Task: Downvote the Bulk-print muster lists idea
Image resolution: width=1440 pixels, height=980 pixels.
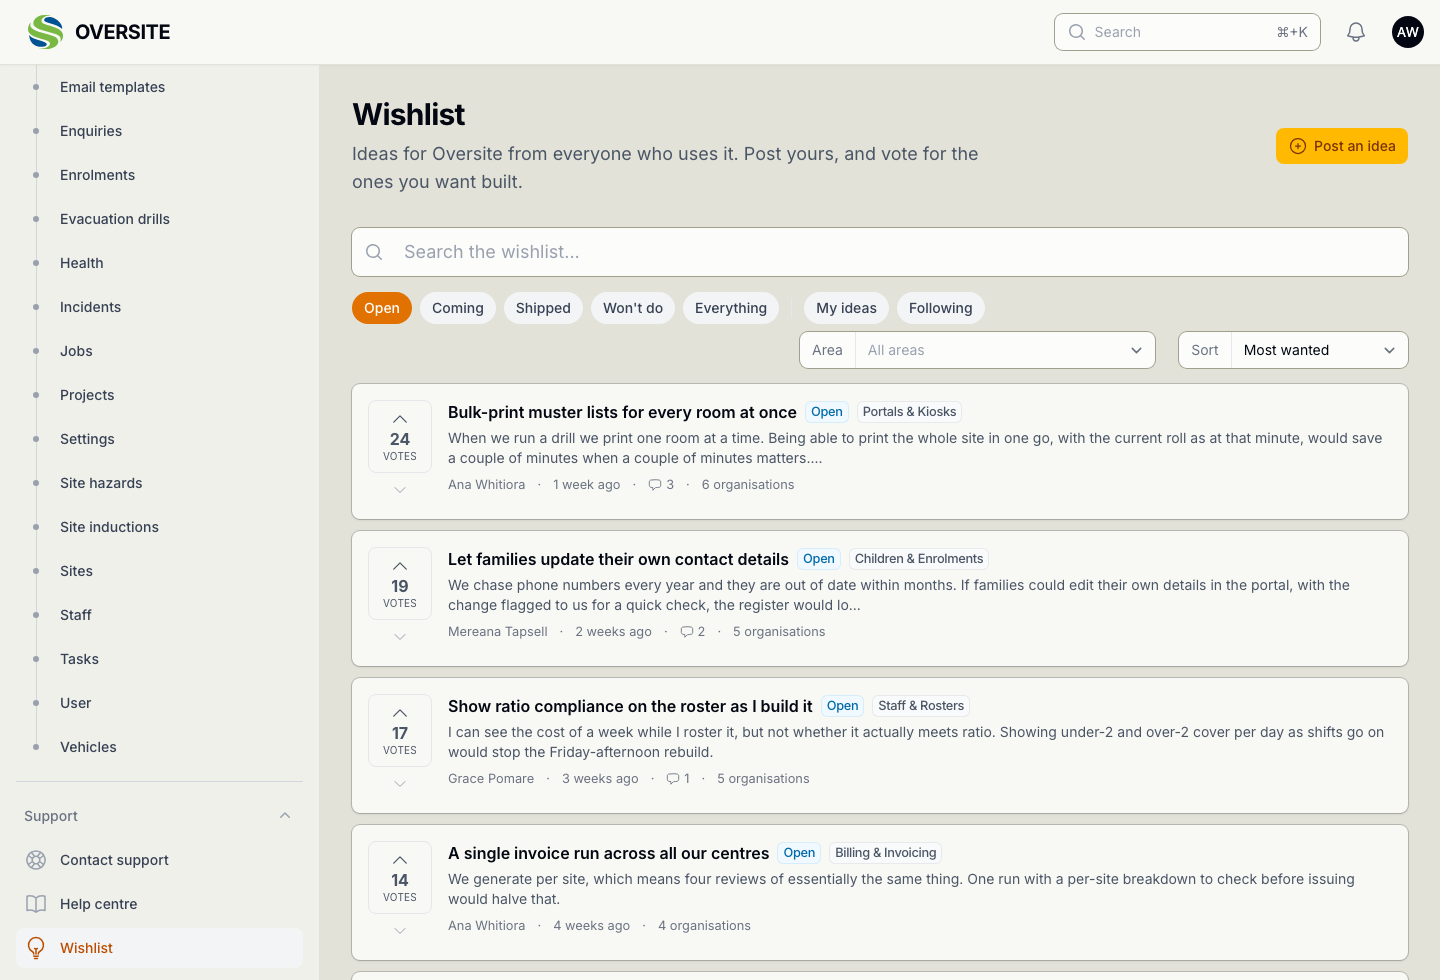Action: [x=400, y=490]
